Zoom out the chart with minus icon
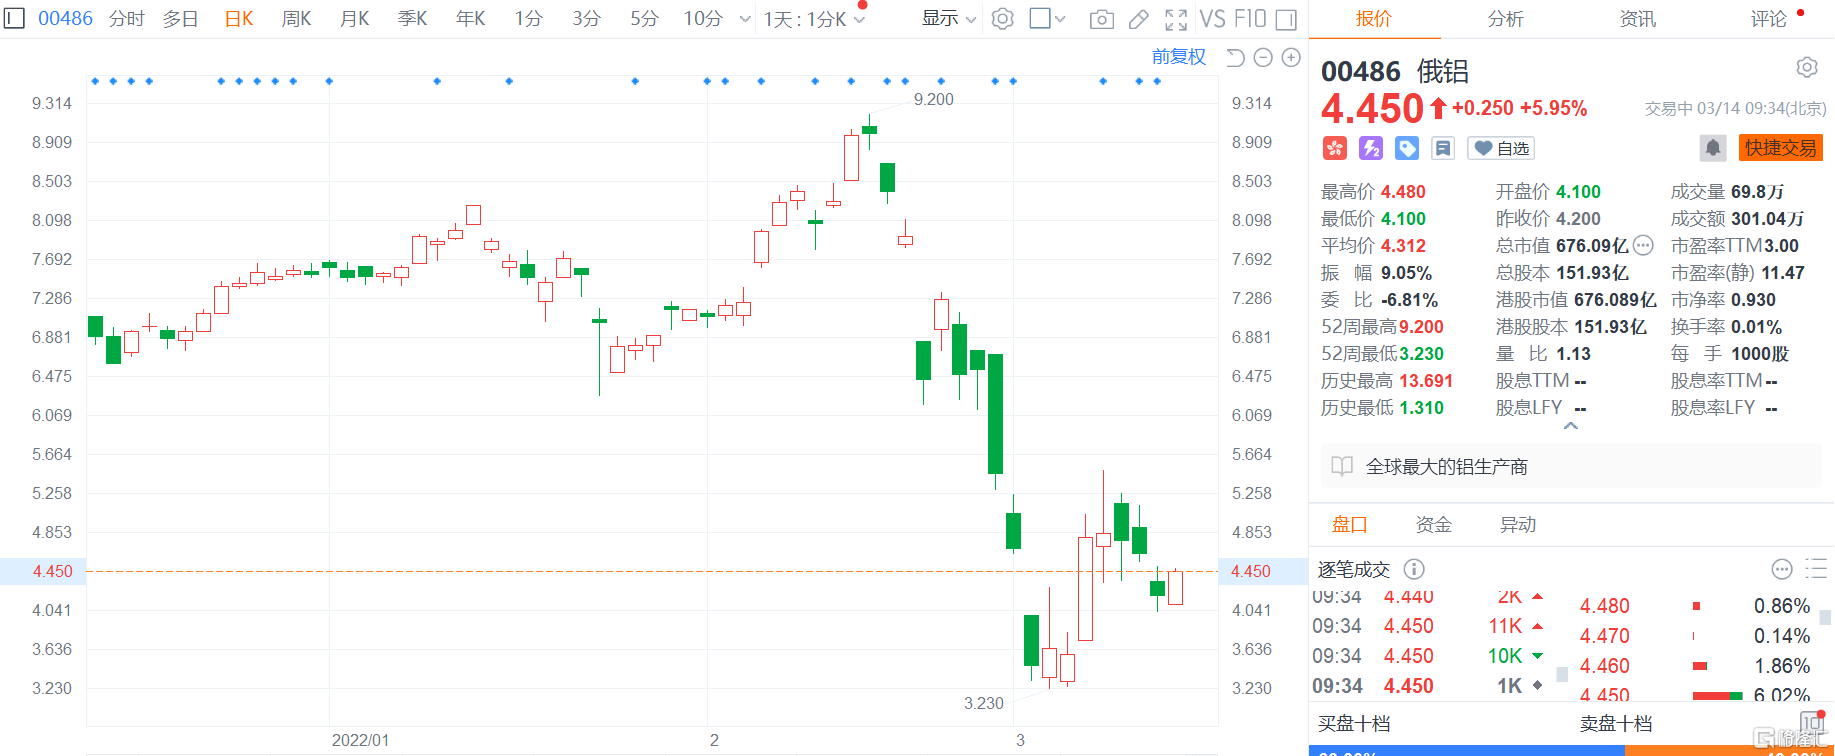Viewport: 1835px width, 756px height. (x=1263, y=57)
